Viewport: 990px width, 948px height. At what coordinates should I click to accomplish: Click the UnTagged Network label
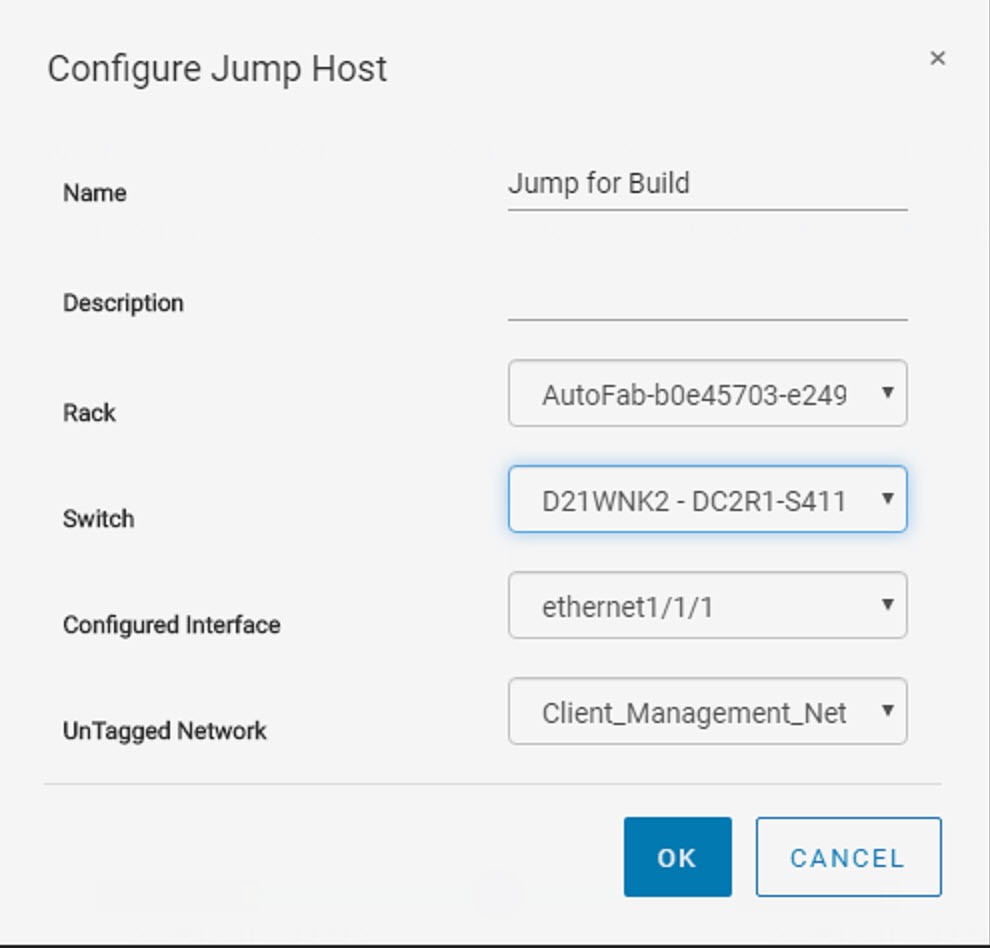point(165,731)
